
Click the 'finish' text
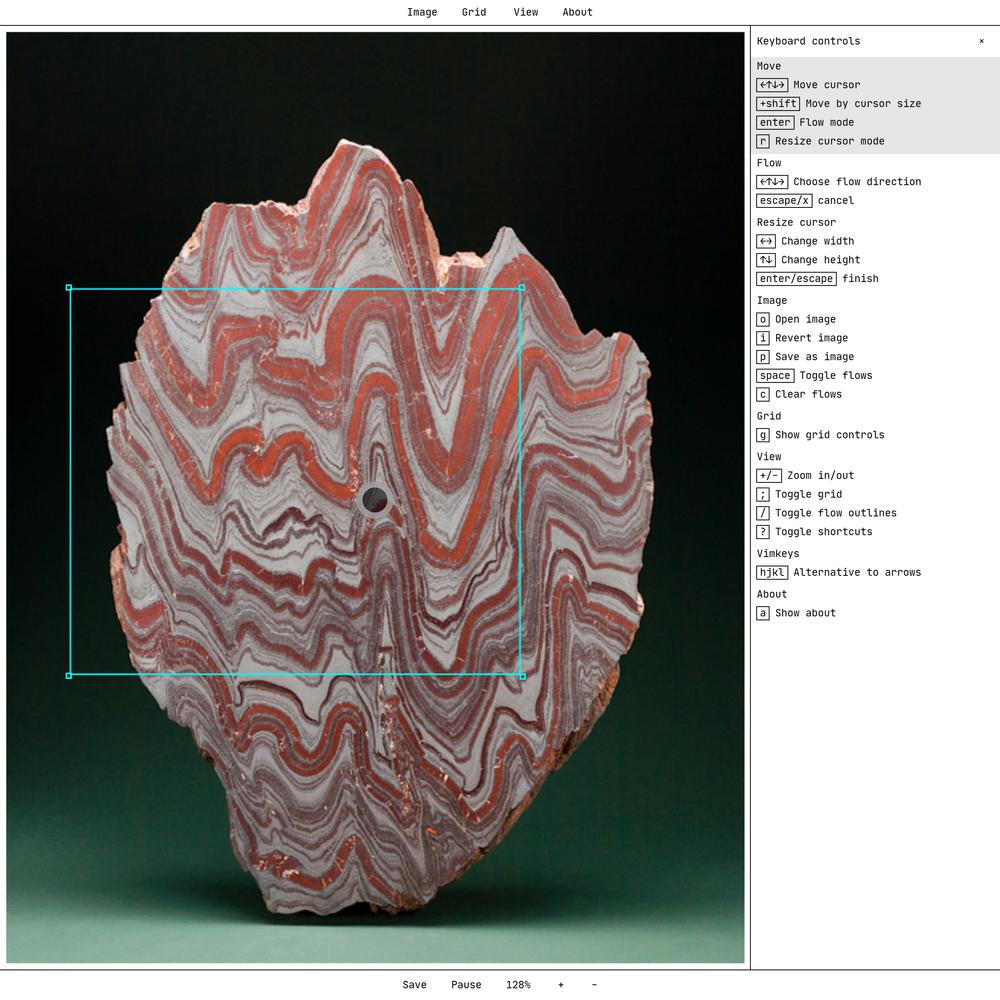pos(860,279)
